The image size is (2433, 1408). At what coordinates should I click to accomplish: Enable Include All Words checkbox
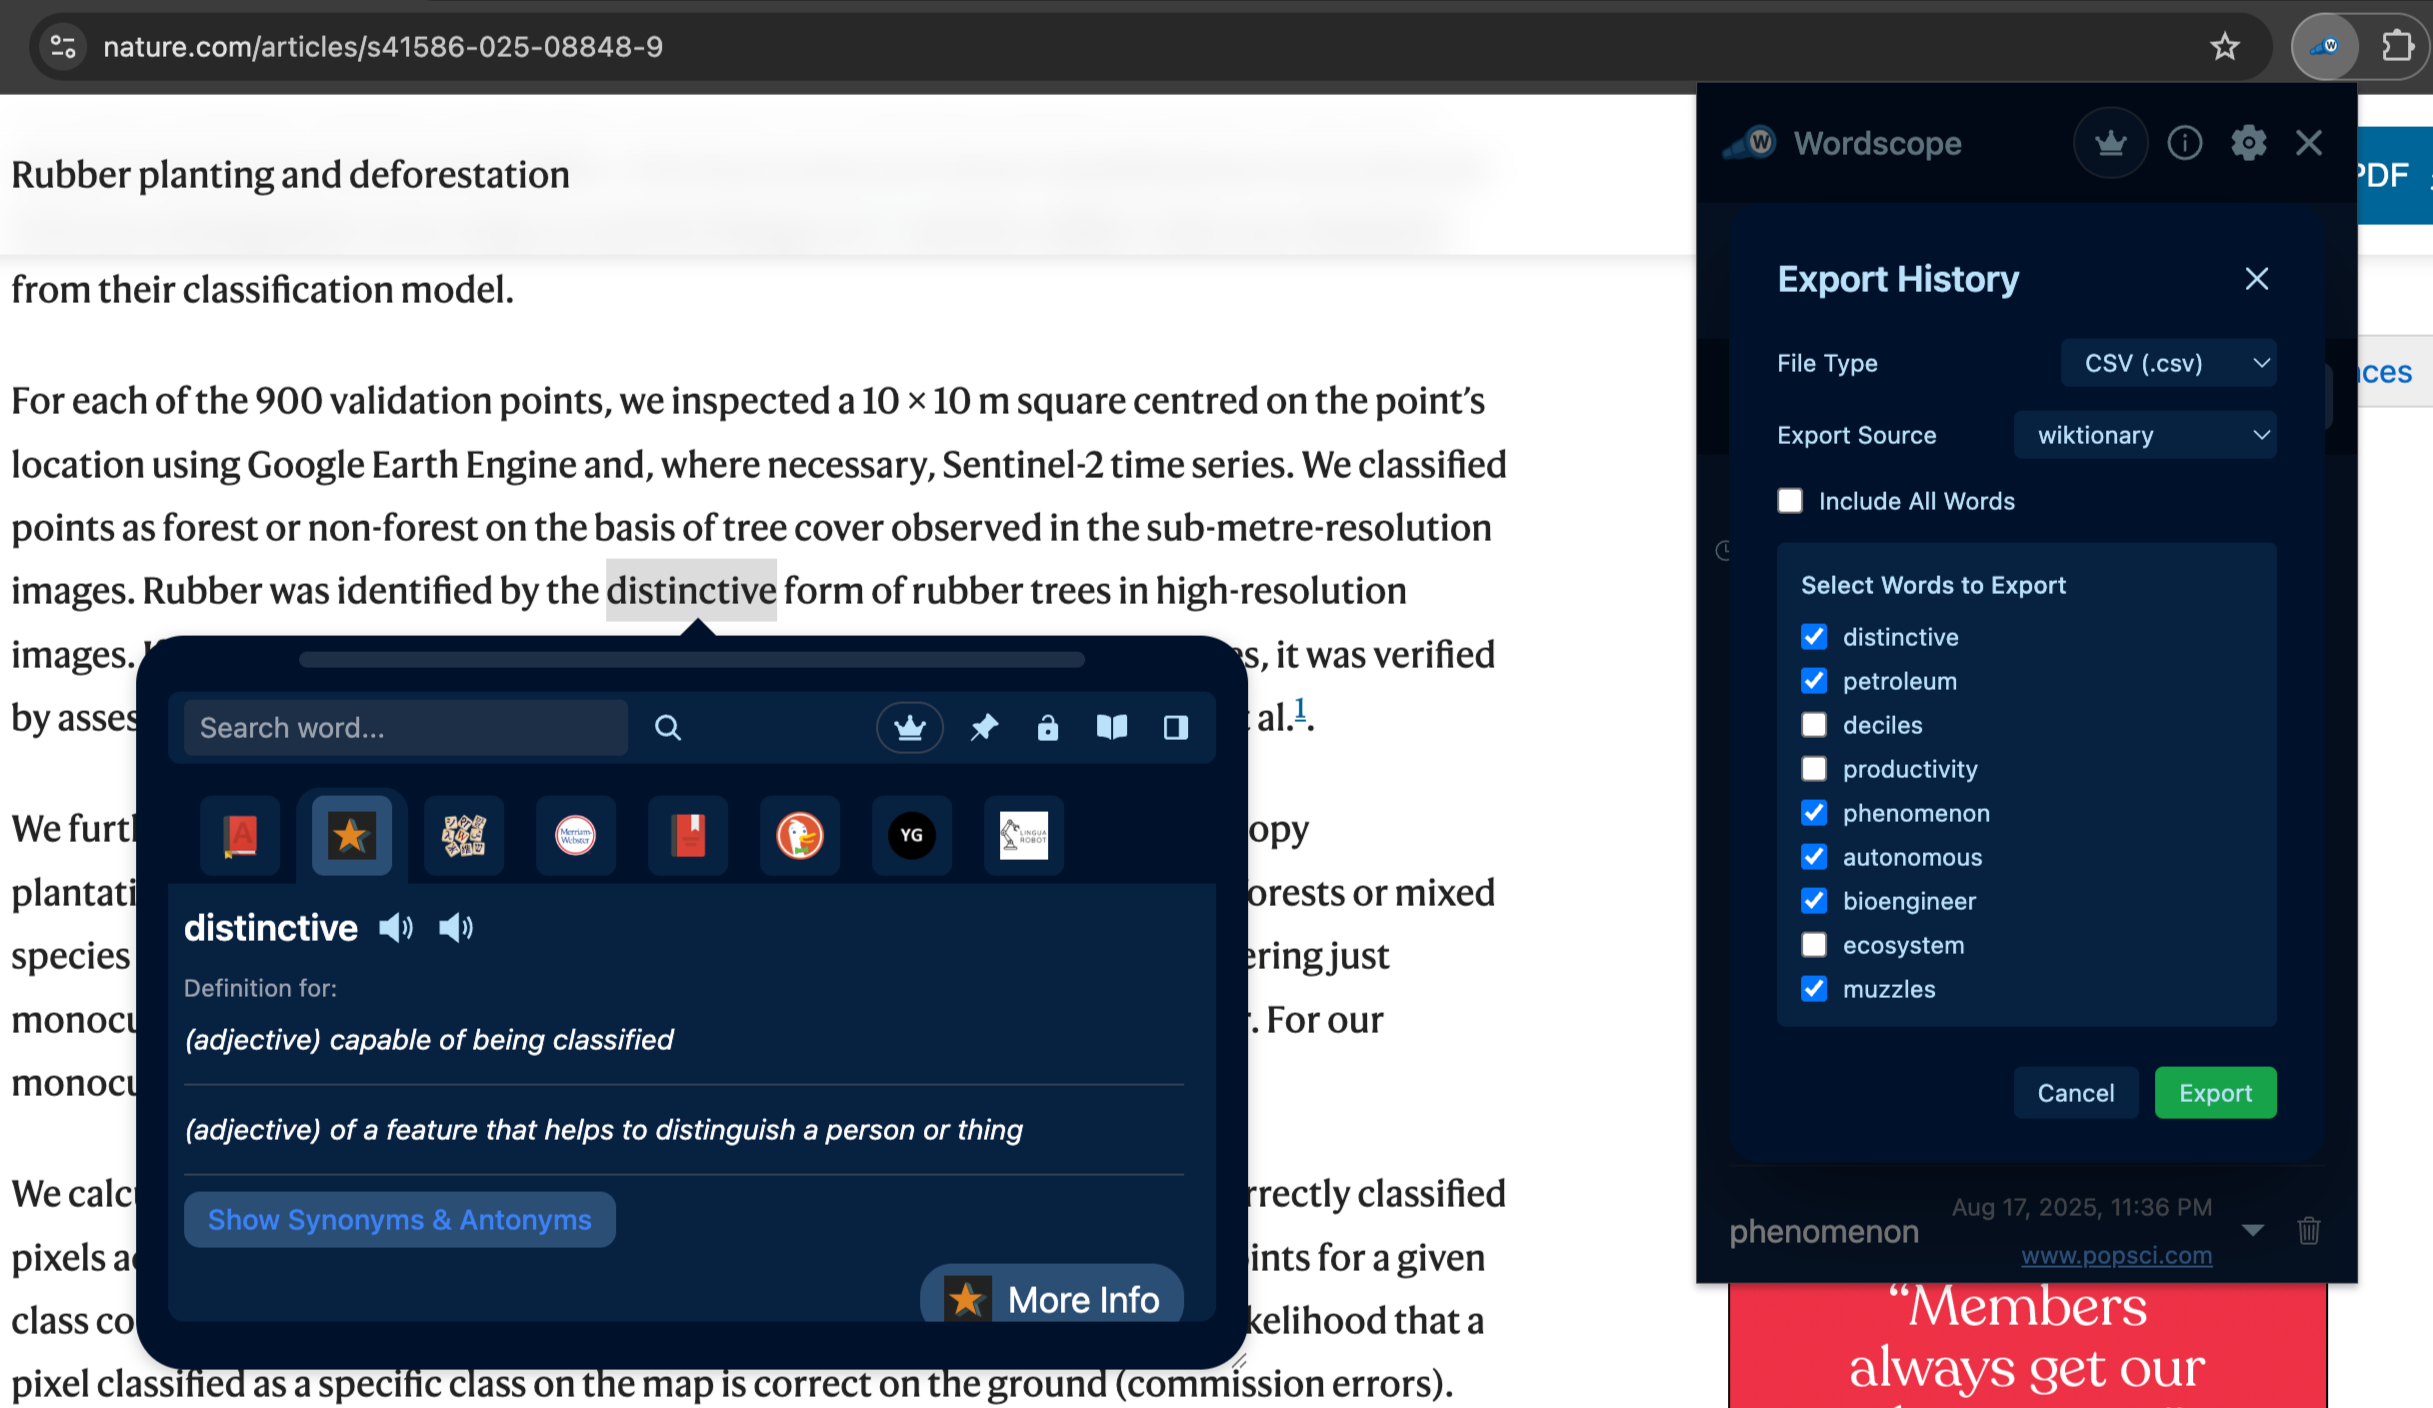click(x=1790, y=501)
